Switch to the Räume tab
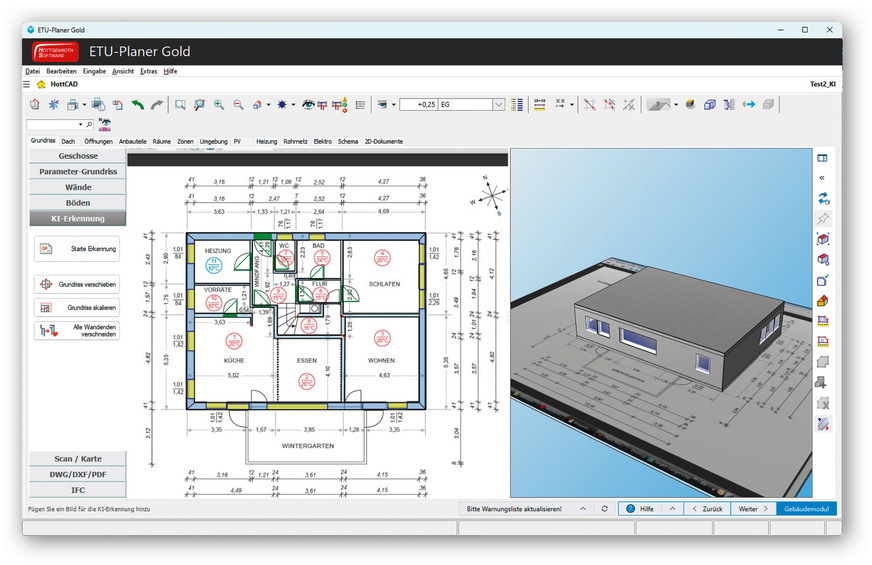 (x=162, y=141)
